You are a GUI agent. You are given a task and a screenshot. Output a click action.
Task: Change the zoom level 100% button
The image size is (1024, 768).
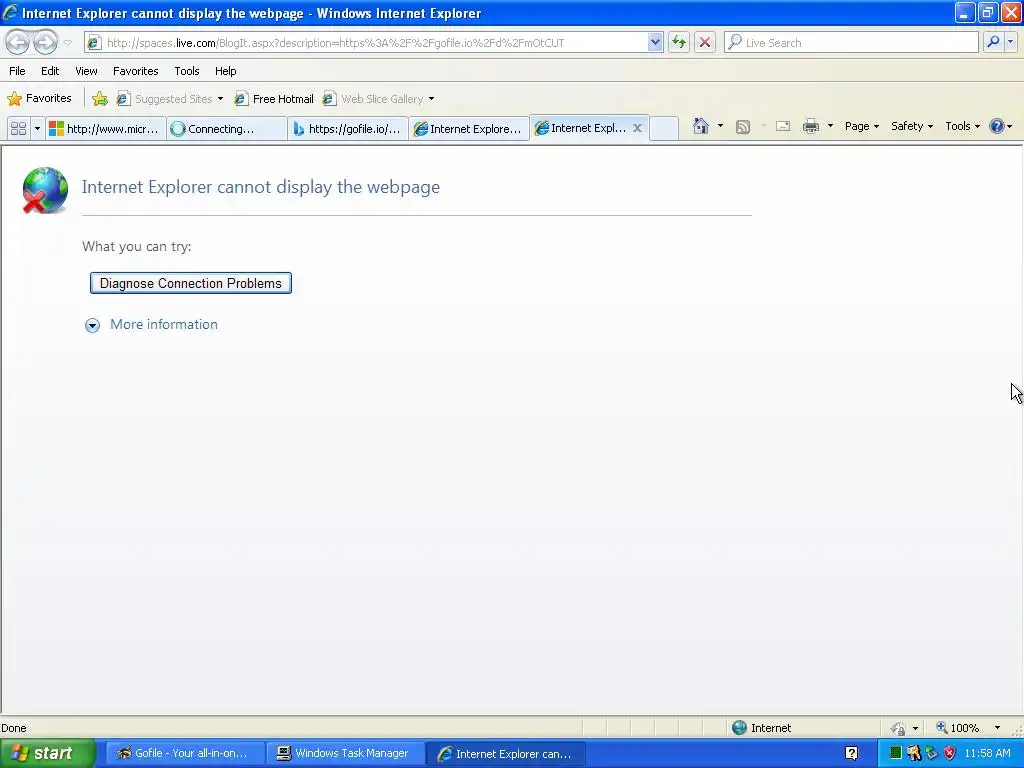coord(957,728)
